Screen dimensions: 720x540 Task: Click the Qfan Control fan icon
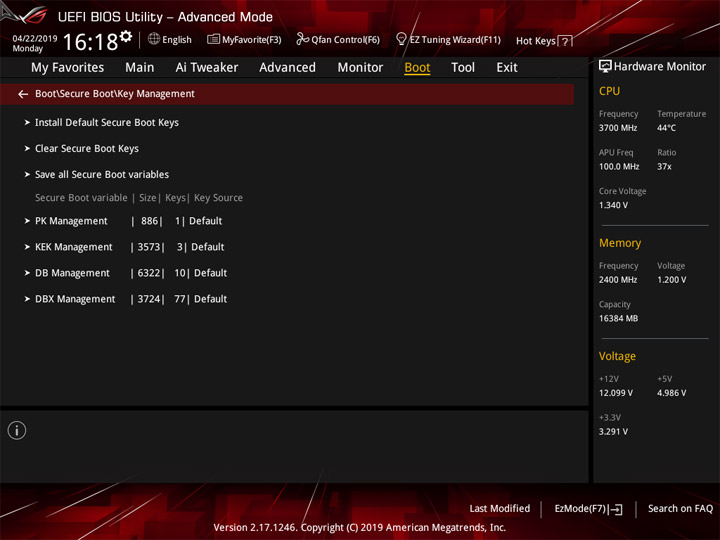(x=302, y=39)
